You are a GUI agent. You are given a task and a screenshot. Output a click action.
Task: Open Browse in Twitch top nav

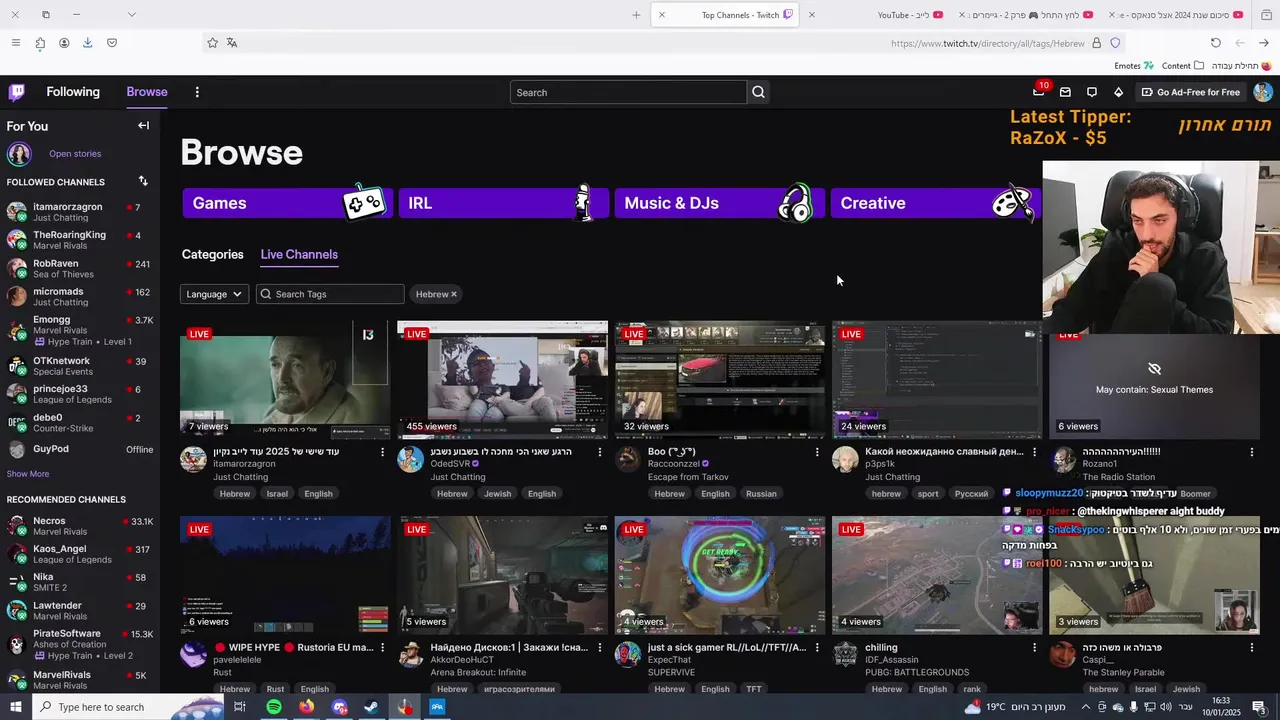point(147,92)
